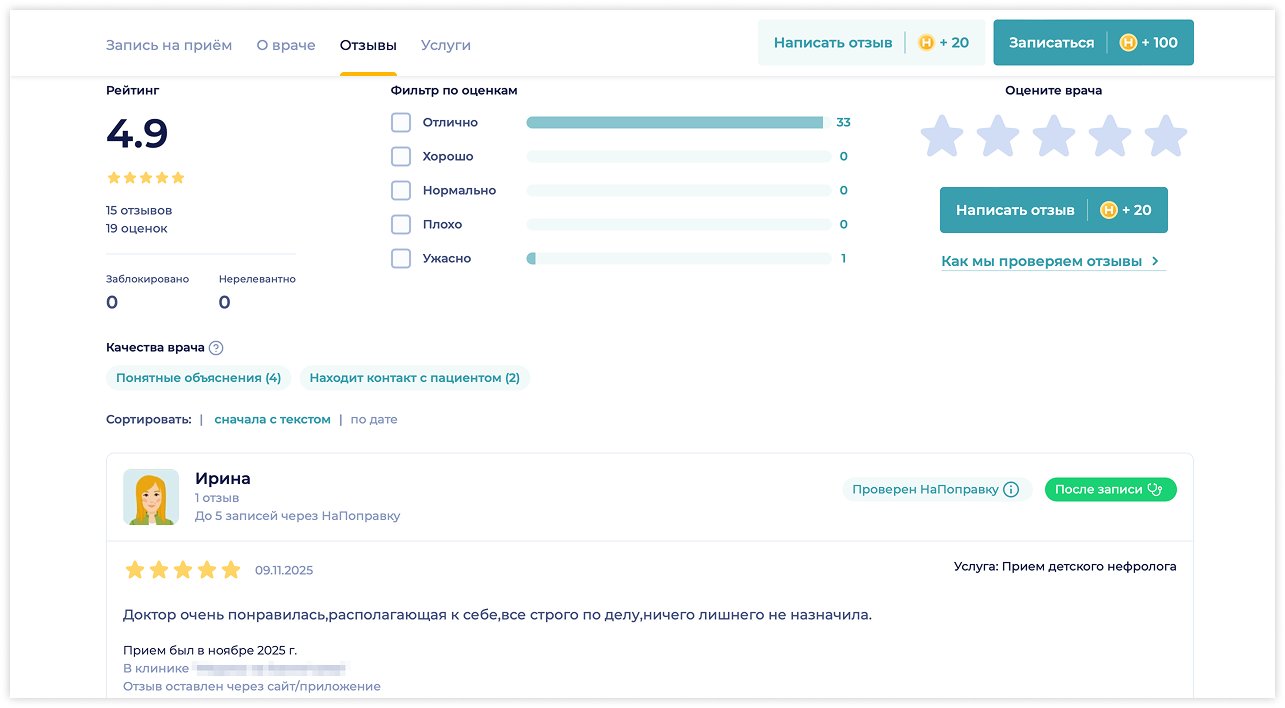
Task: Select the fourth star in doctor rating
Action: tap(1109, 136)
